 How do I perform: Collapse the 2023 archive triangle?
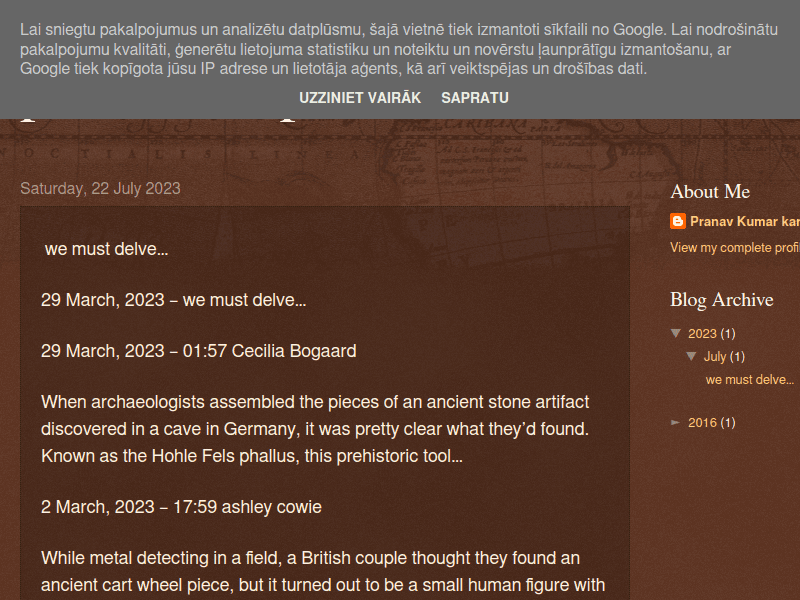coord(676,333)
